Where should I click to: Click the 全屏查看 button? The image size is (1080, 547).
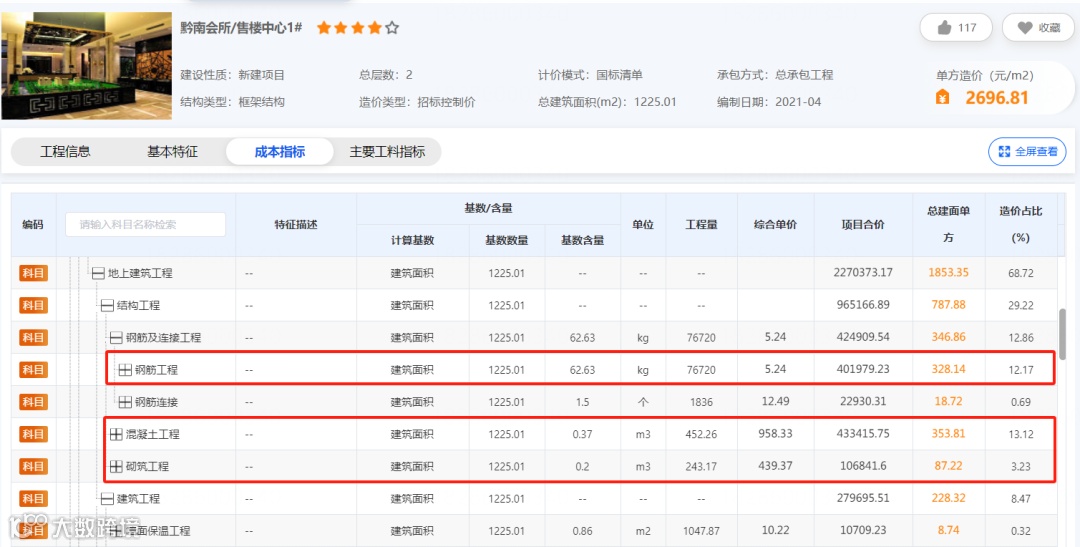[1027, 152]
